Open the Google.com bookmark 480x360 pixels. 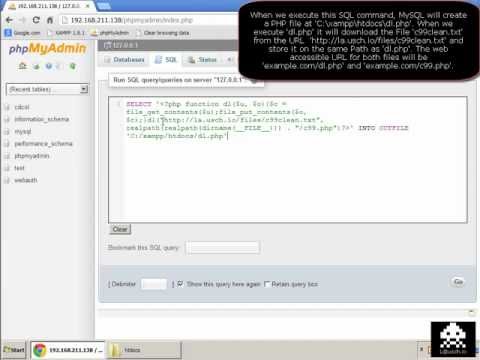(22, 33)
